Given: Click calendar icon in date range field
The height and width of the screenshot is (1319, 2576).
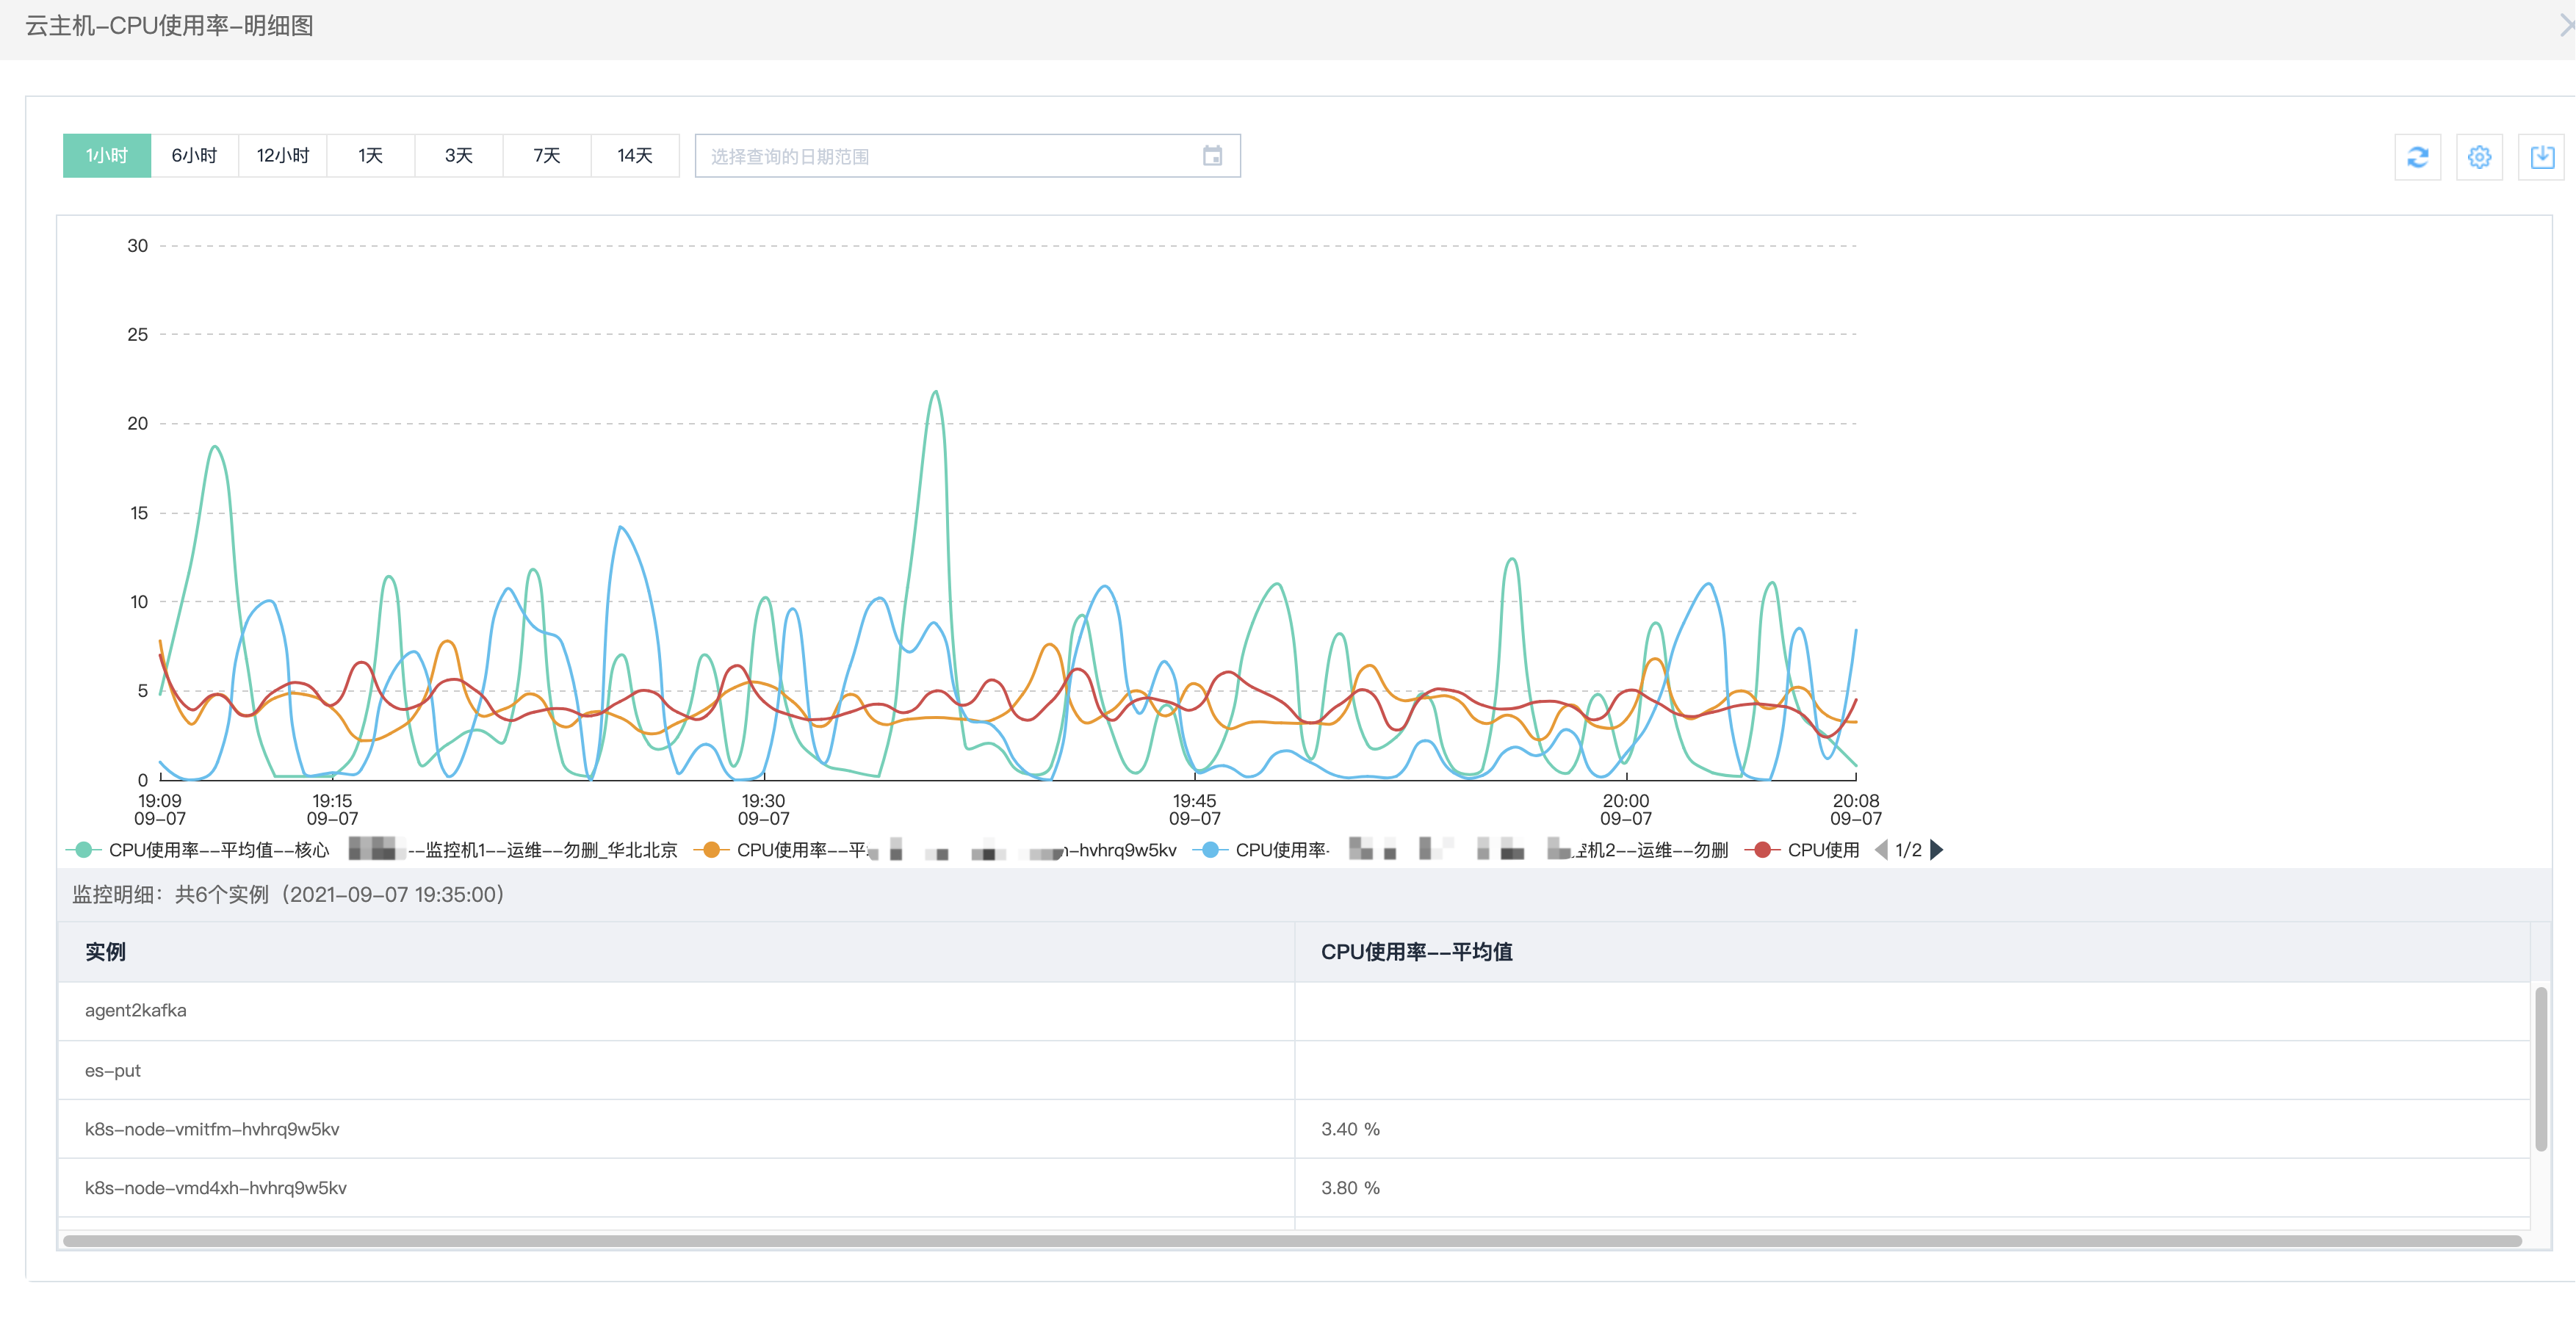Looking at the screenshot, I should pos(1212,156).
